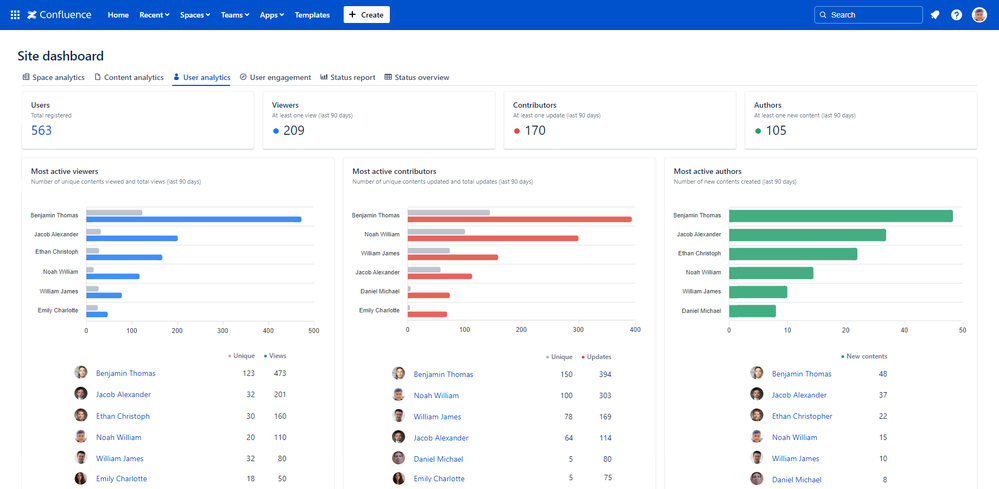Switch to the Space analytics tab
The image size is (999, 489).
tap(53, 77)
